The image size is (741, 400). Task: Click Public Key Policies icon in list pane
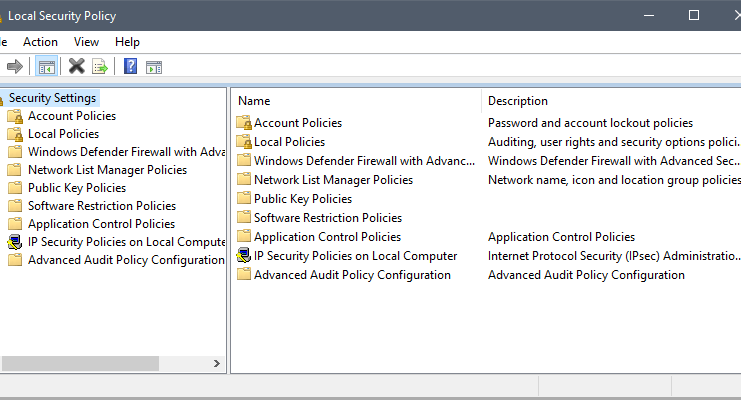click(244, 198)
